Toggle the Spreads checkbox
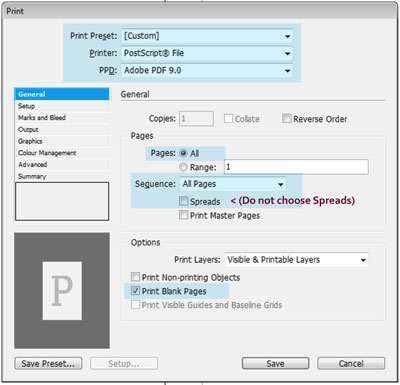The height and width of the screenshot is (385, 400). coord(183,201)
